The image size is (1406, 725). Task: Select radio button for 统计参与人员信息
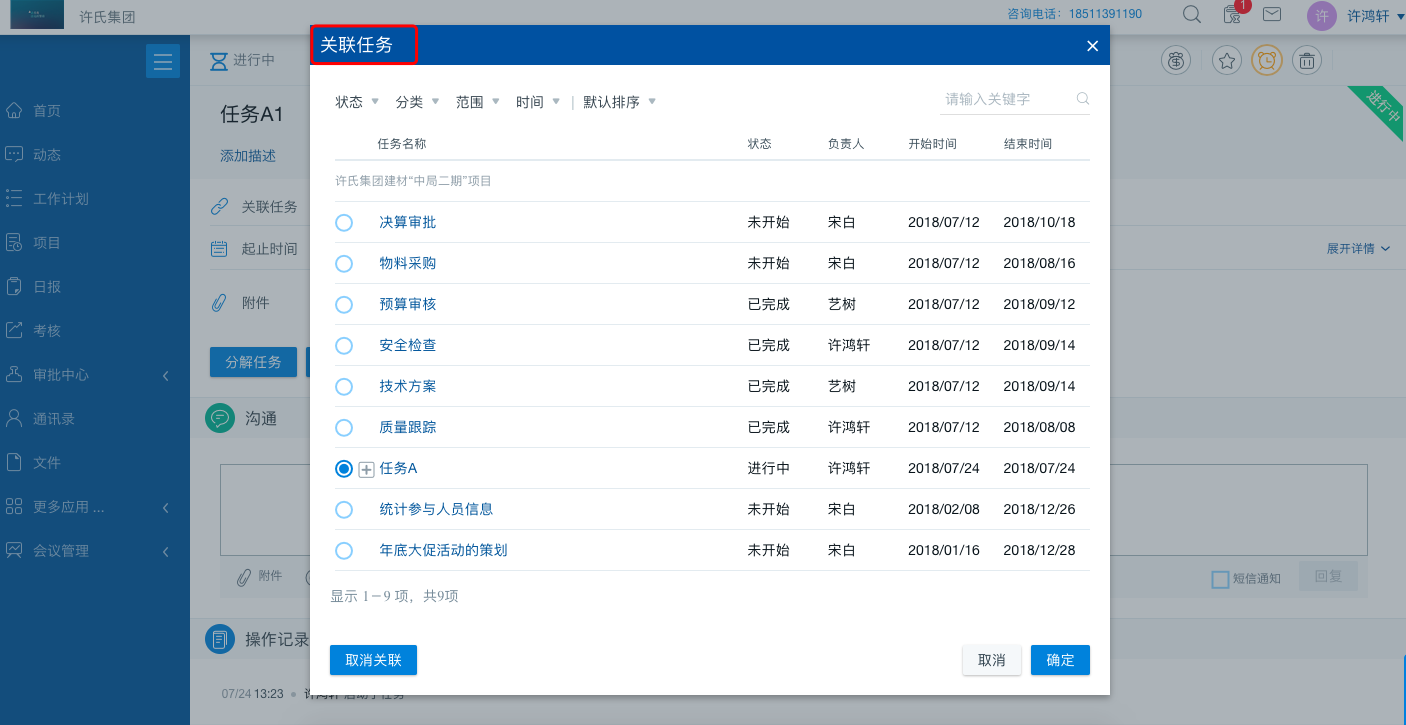(x=344, y=509)
